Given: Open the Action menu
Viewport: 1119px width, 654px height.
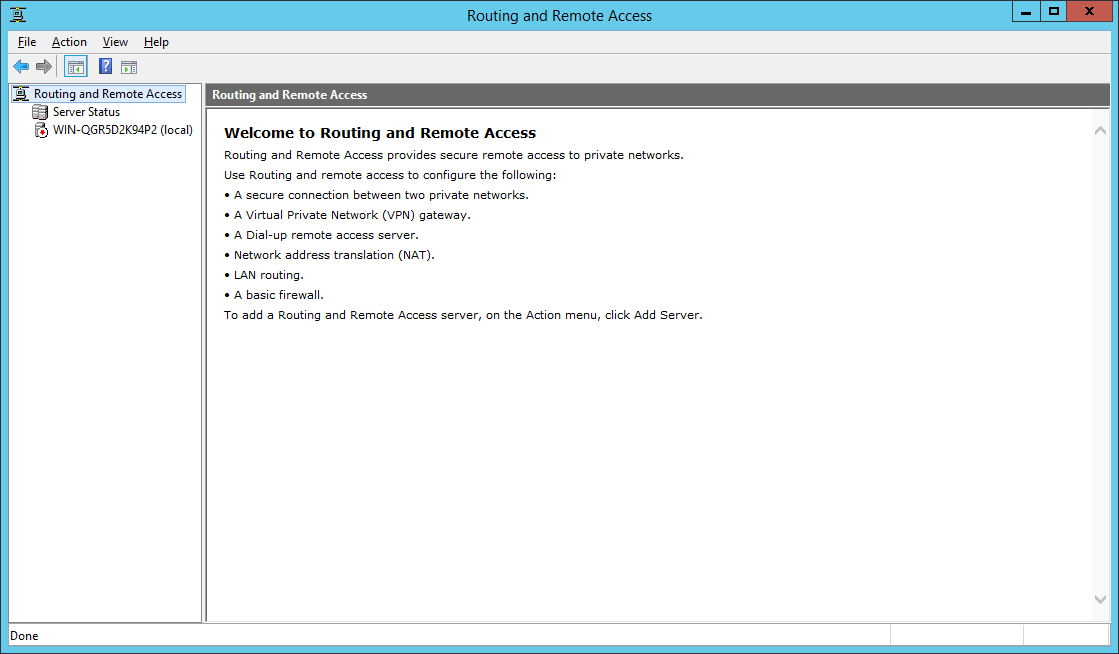Looking at the screenshot, I should (69, 42).
